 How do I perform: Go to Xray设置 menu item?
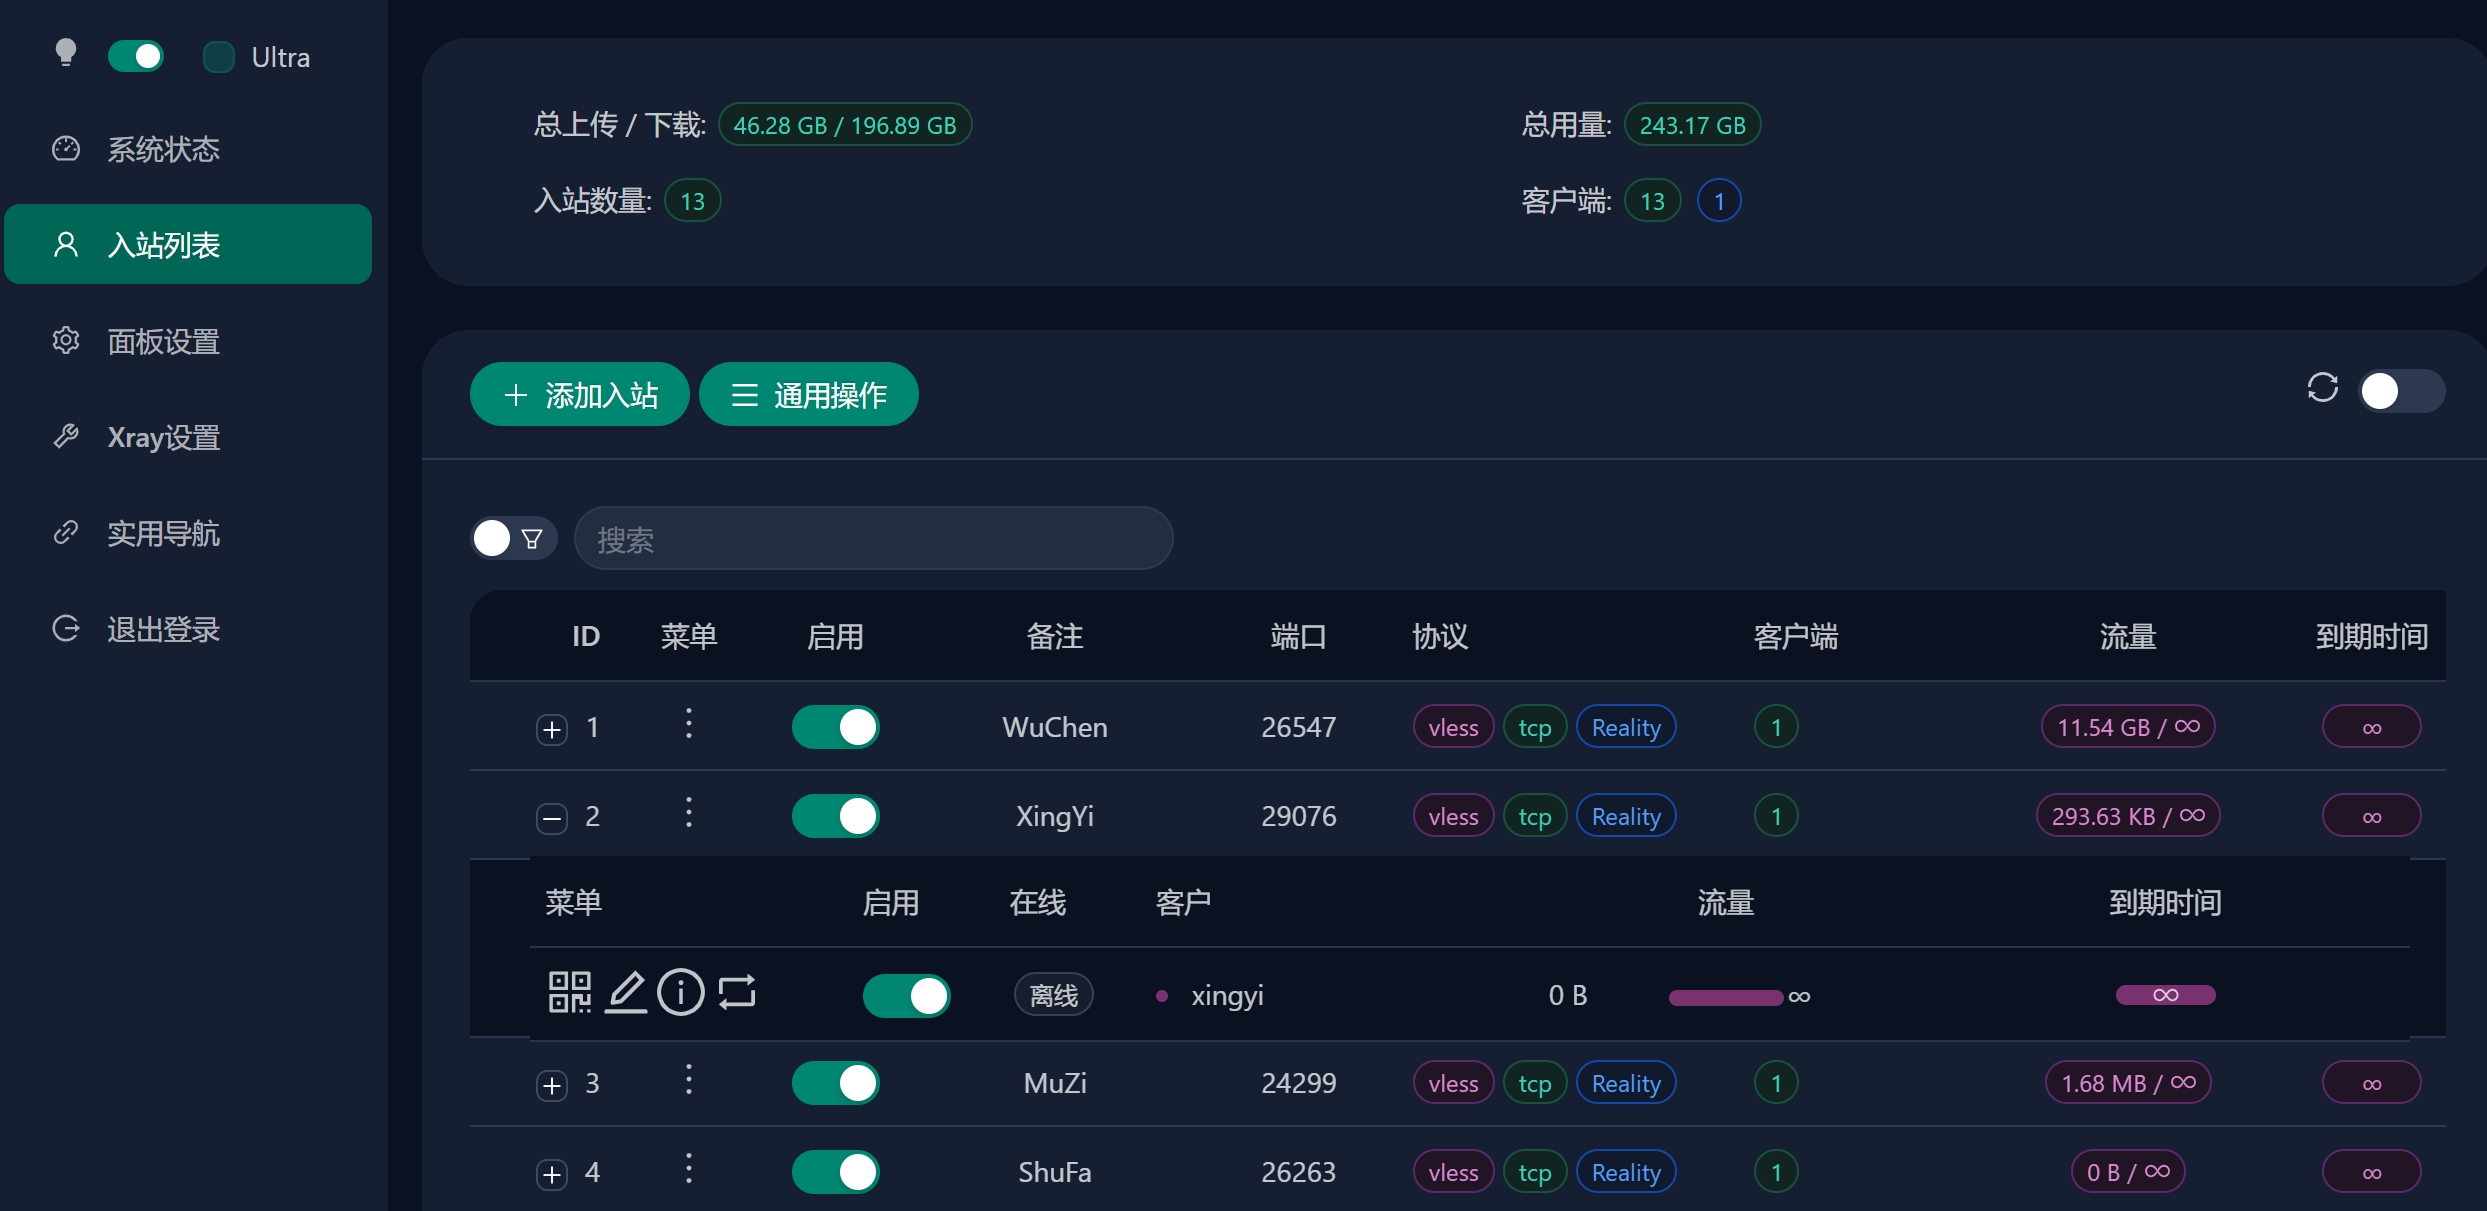pyautogui.click(x=163, y=437)
